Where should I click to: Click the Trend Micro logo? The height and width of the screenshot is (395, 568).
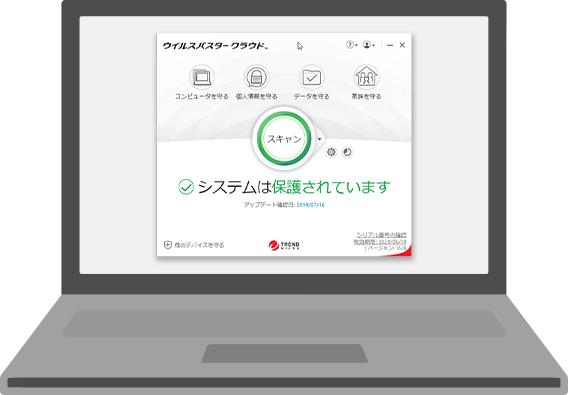pyautogui.click(x=284, y=245)
